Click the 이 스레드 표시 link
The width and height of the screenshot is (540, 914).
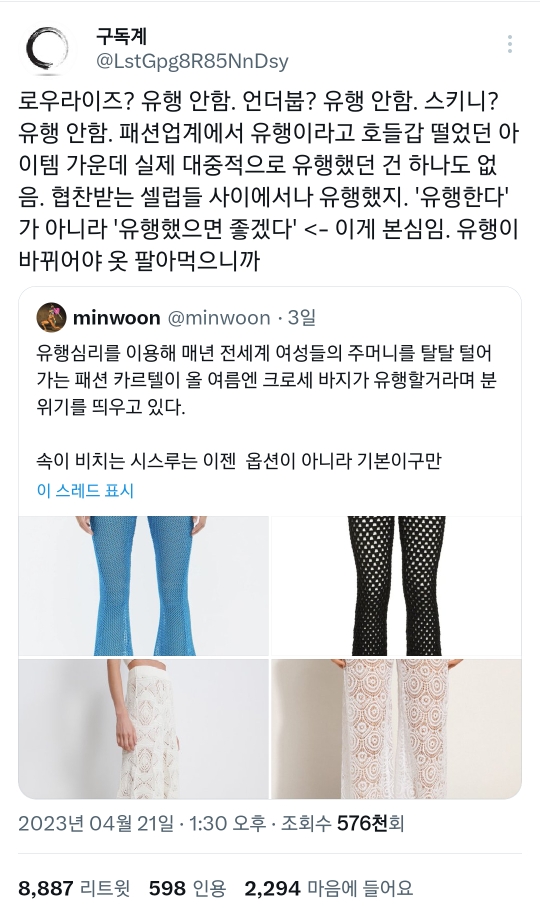[x=85, y=490]
